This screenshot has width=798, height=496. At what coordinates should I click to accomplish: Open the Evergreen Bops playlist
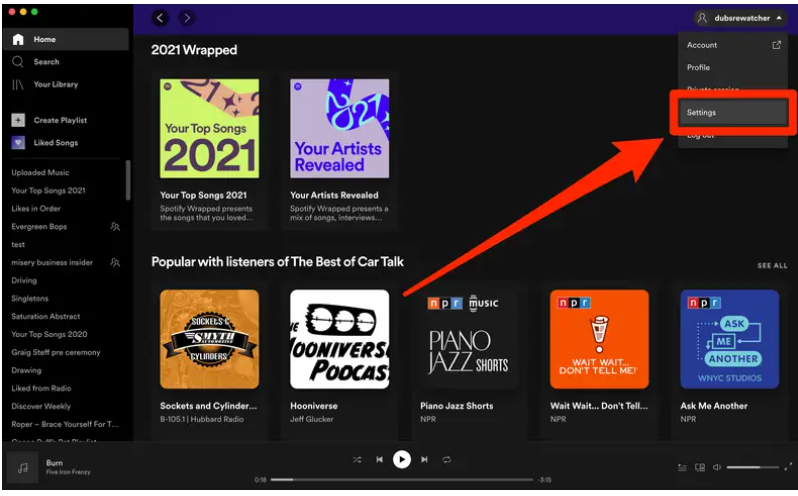[x=39, y=226]
